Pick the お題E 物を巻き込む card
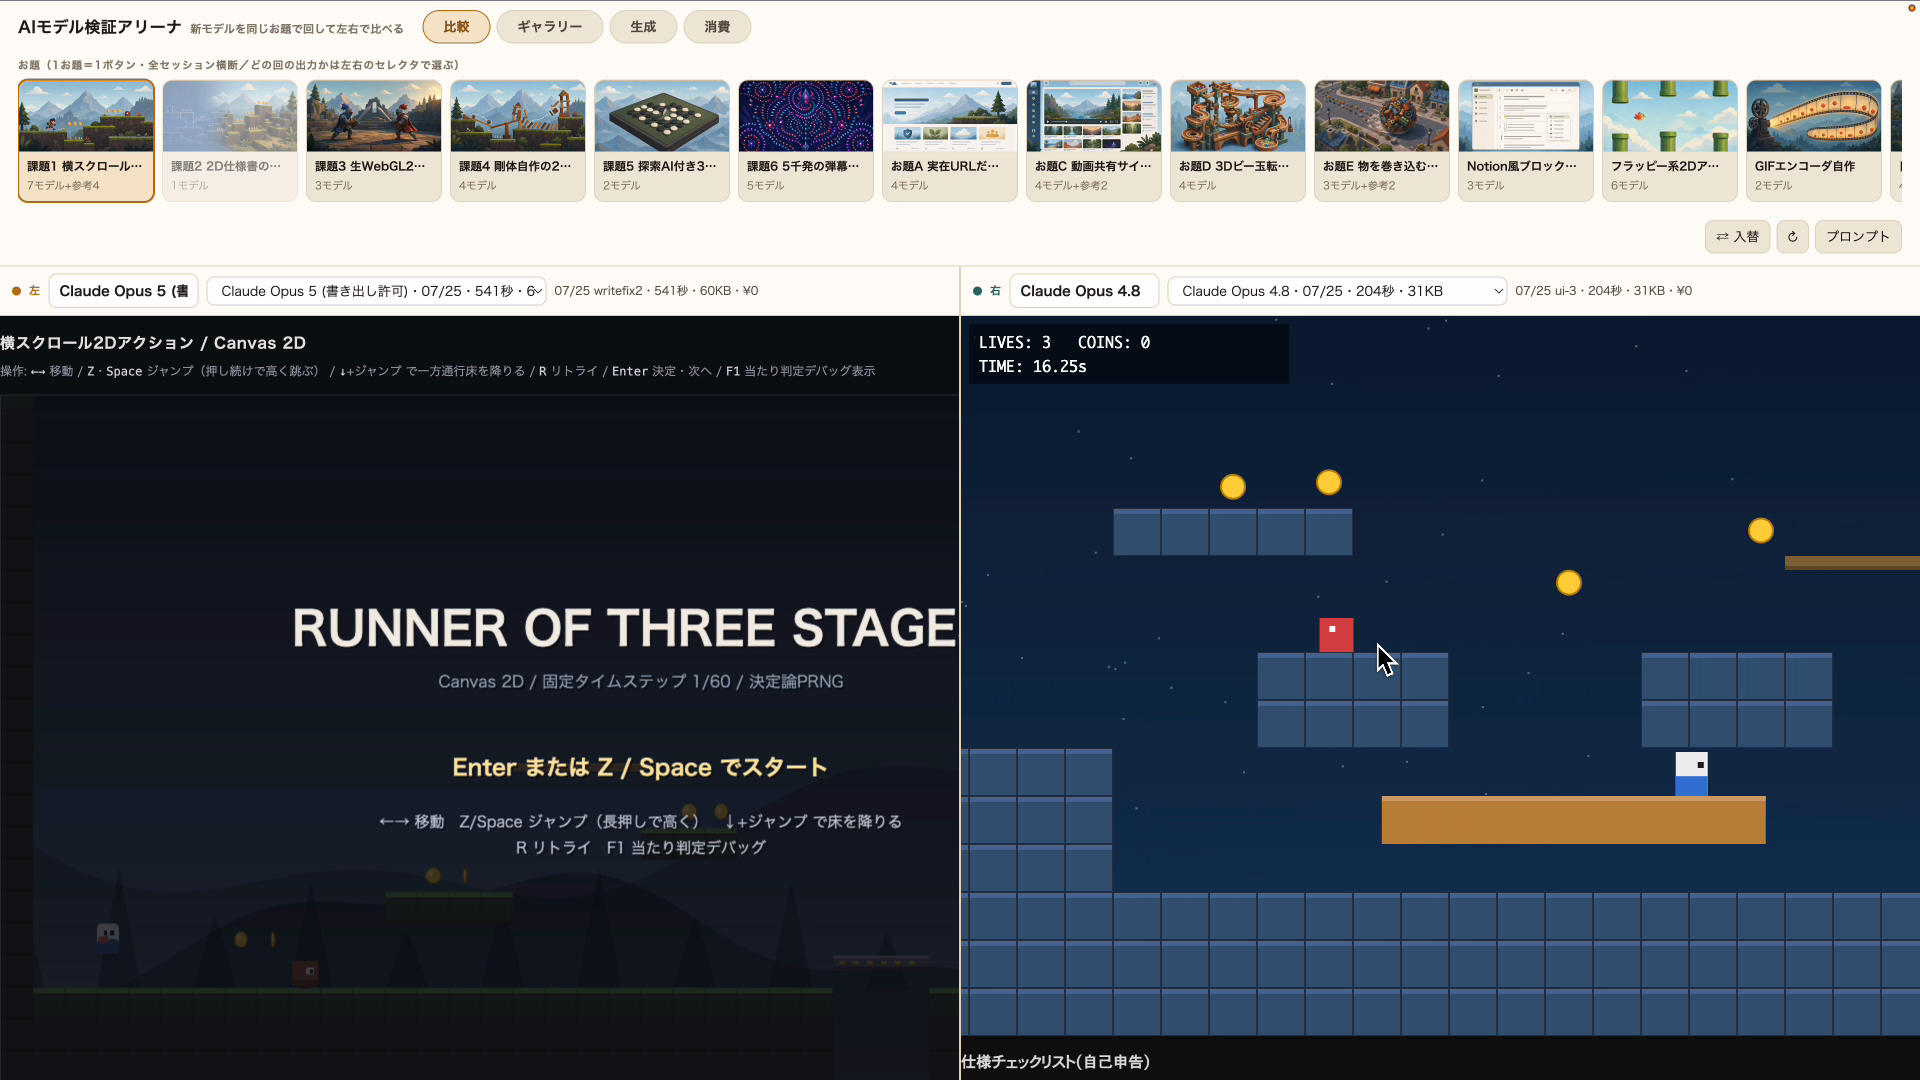The height and width of the screenshot is (1080, 1920). [x=1382, y=141]
